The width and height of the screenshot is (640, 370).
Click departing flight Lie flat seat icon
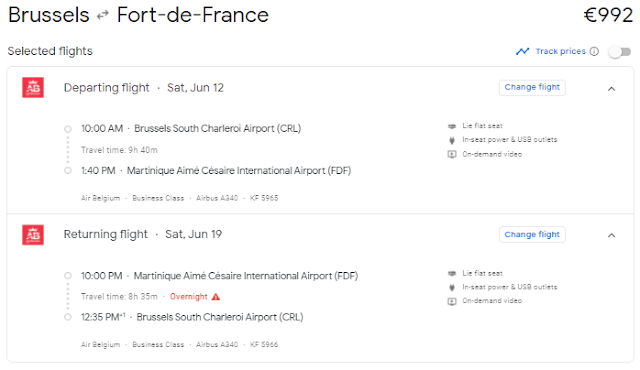pyautogui.click(x=452, y=126)
